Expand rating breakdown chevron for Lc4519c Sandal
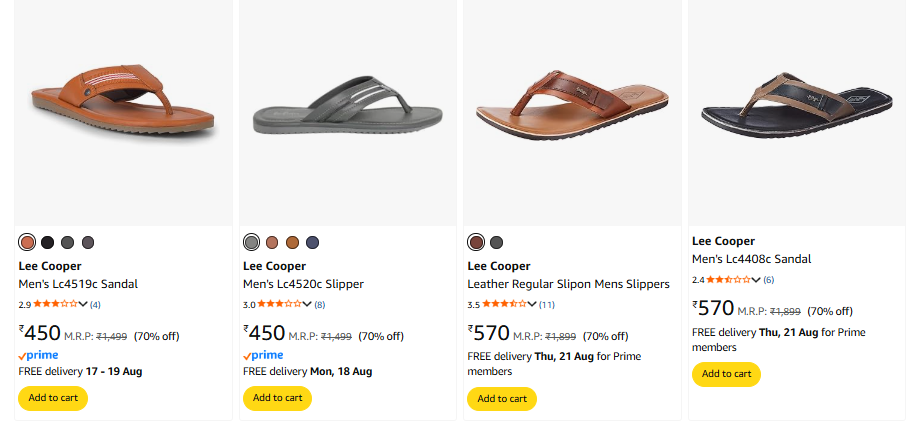Image resolution: width=908 pixels, height=424 pixels. (x=83, y=304)
